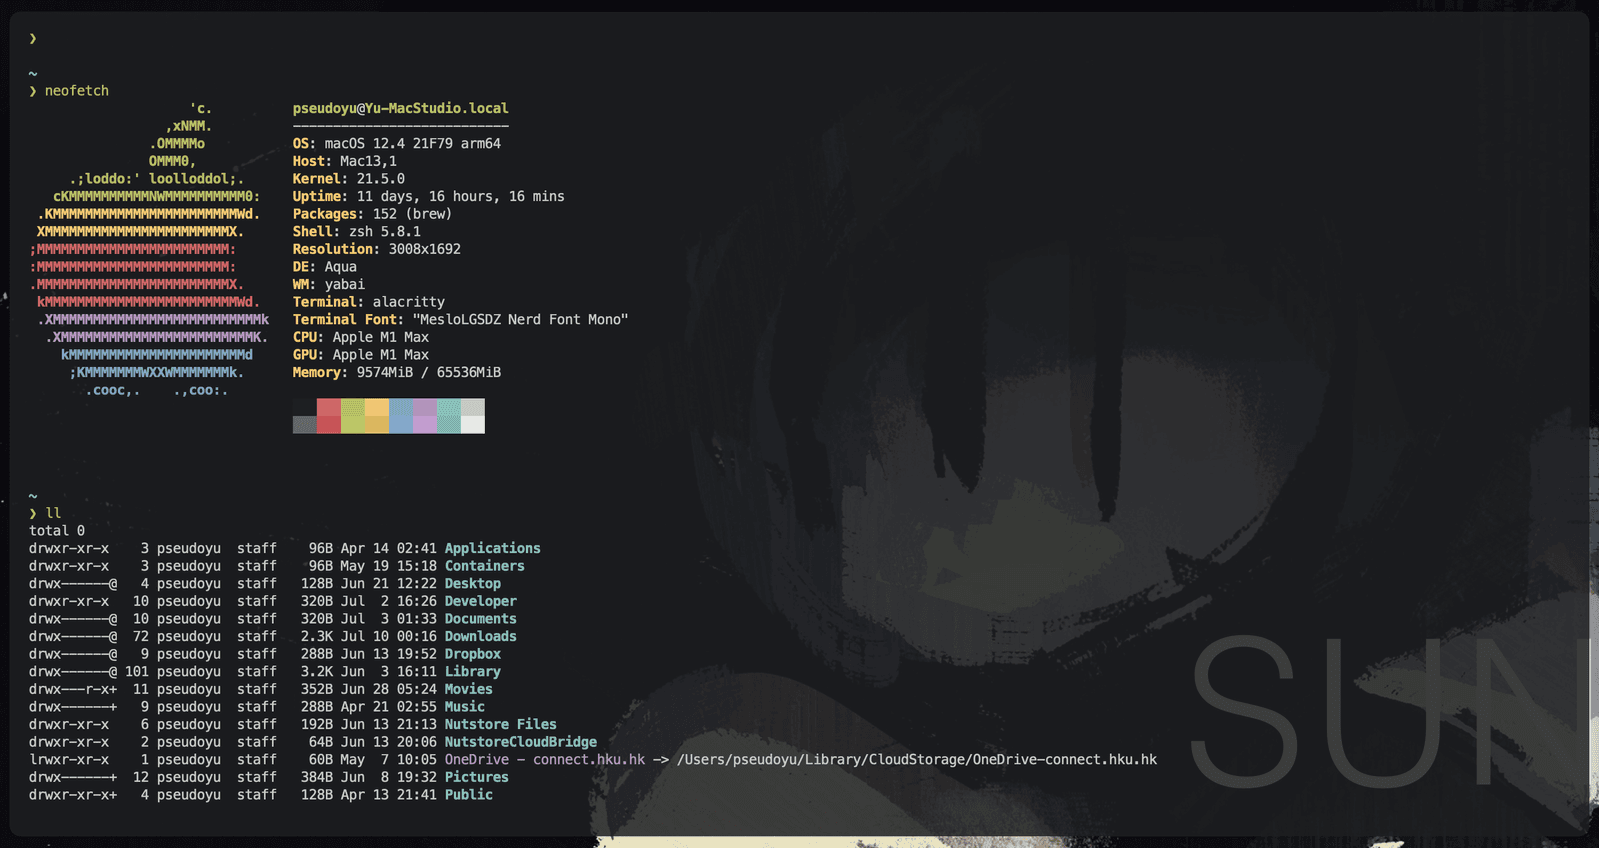The image size is (1599, 848).
Task: Click the 'Downloads' directory name
Action: (480, 636)
